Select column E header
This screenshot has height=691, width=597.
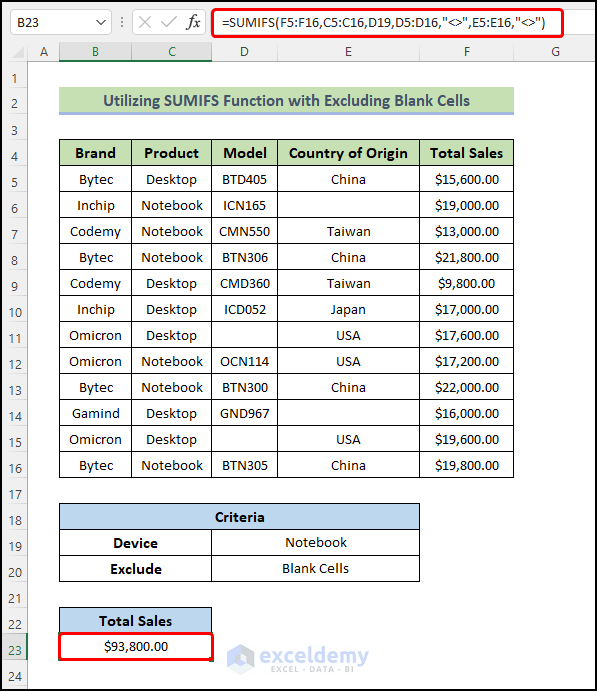349,52
